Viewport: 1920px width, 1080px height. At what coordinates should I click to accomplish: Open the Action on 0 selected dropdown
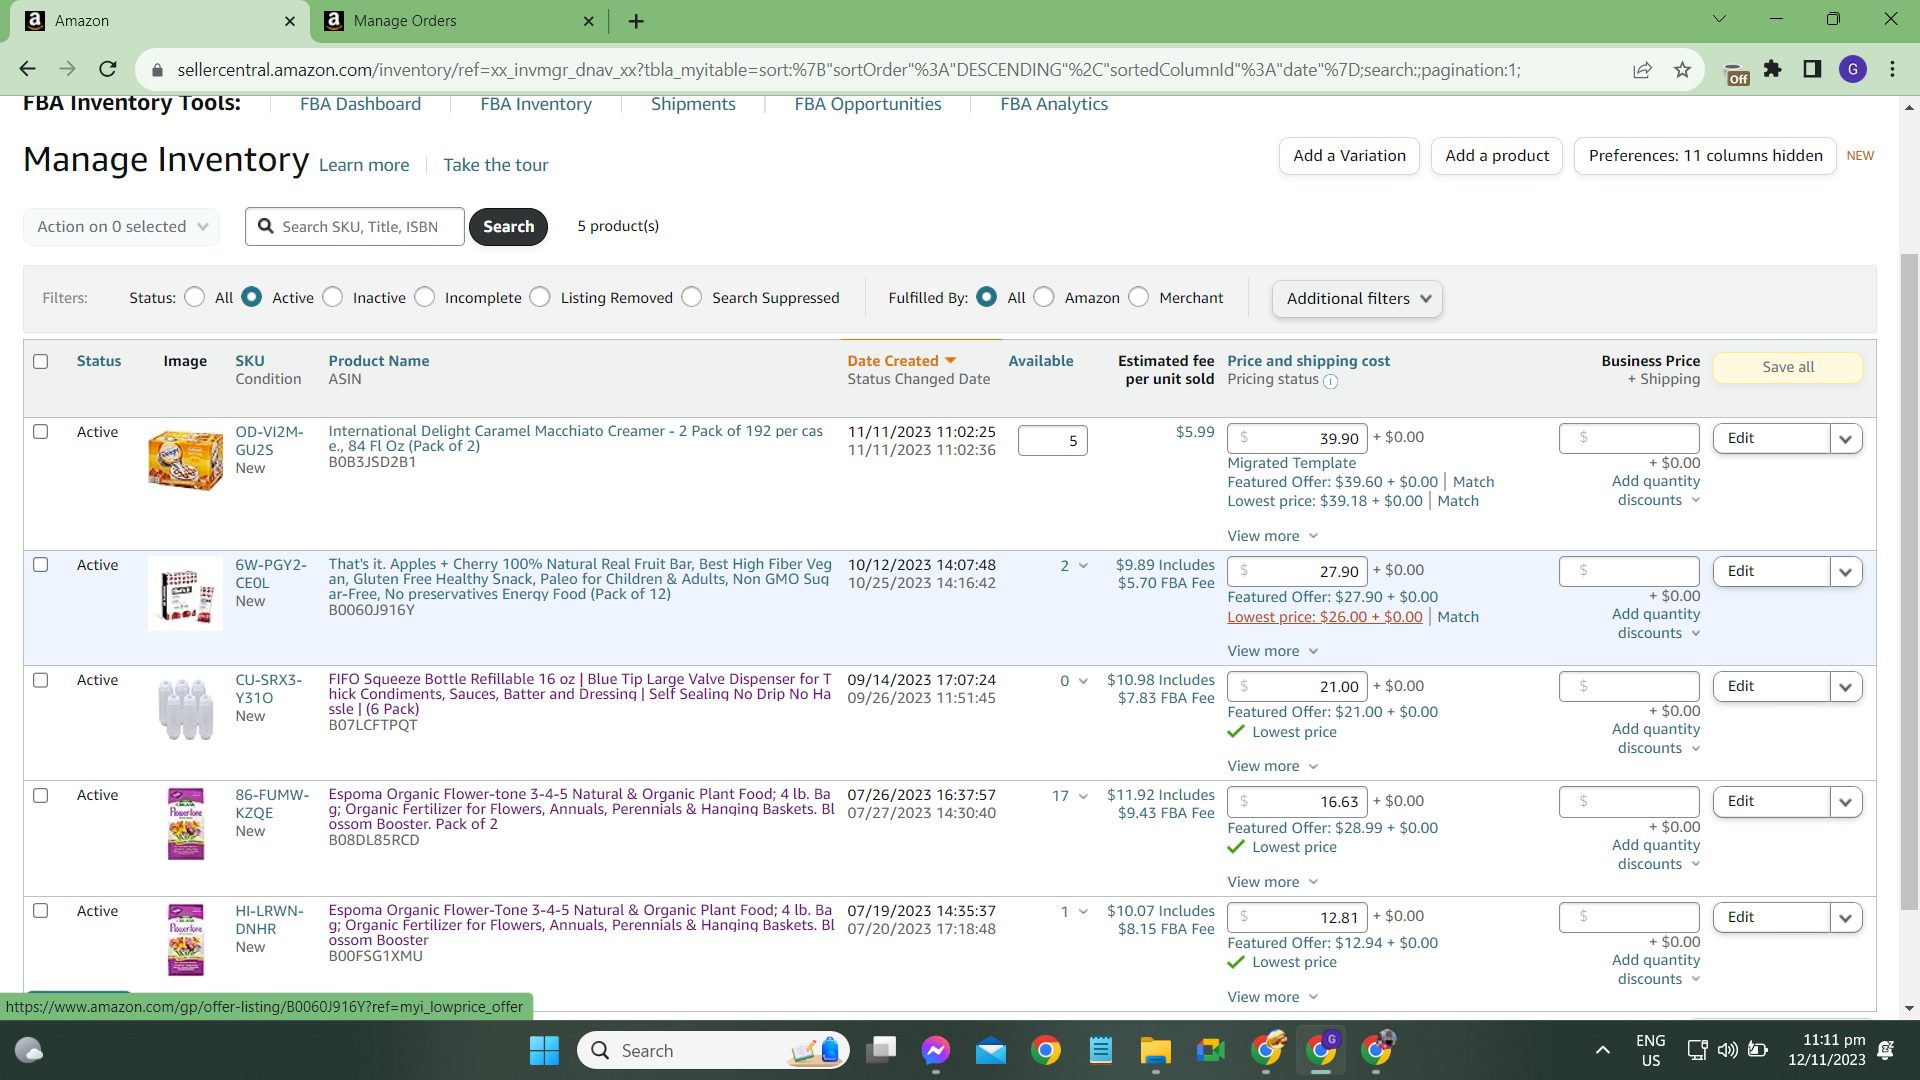pyautogui.click(x=121, y=227)
